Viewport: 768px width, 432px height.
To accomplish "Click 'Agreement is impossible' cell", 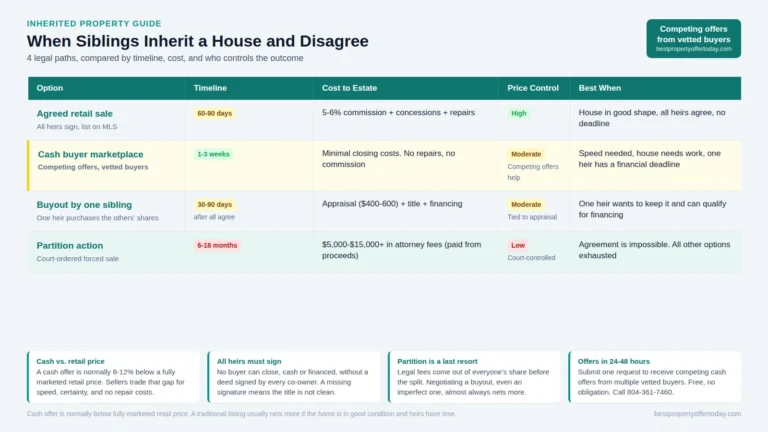I will (x=654, y=250).
